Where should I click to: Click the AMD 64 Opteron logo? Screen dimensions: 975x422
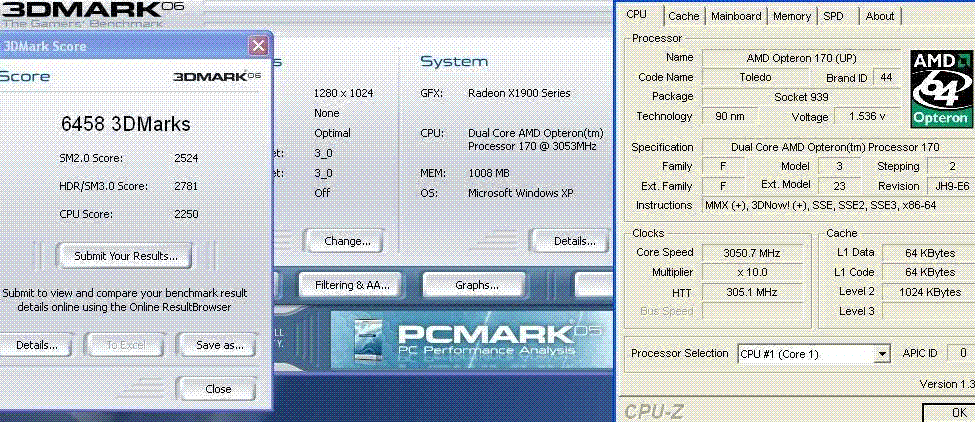[x=942, y=89]
